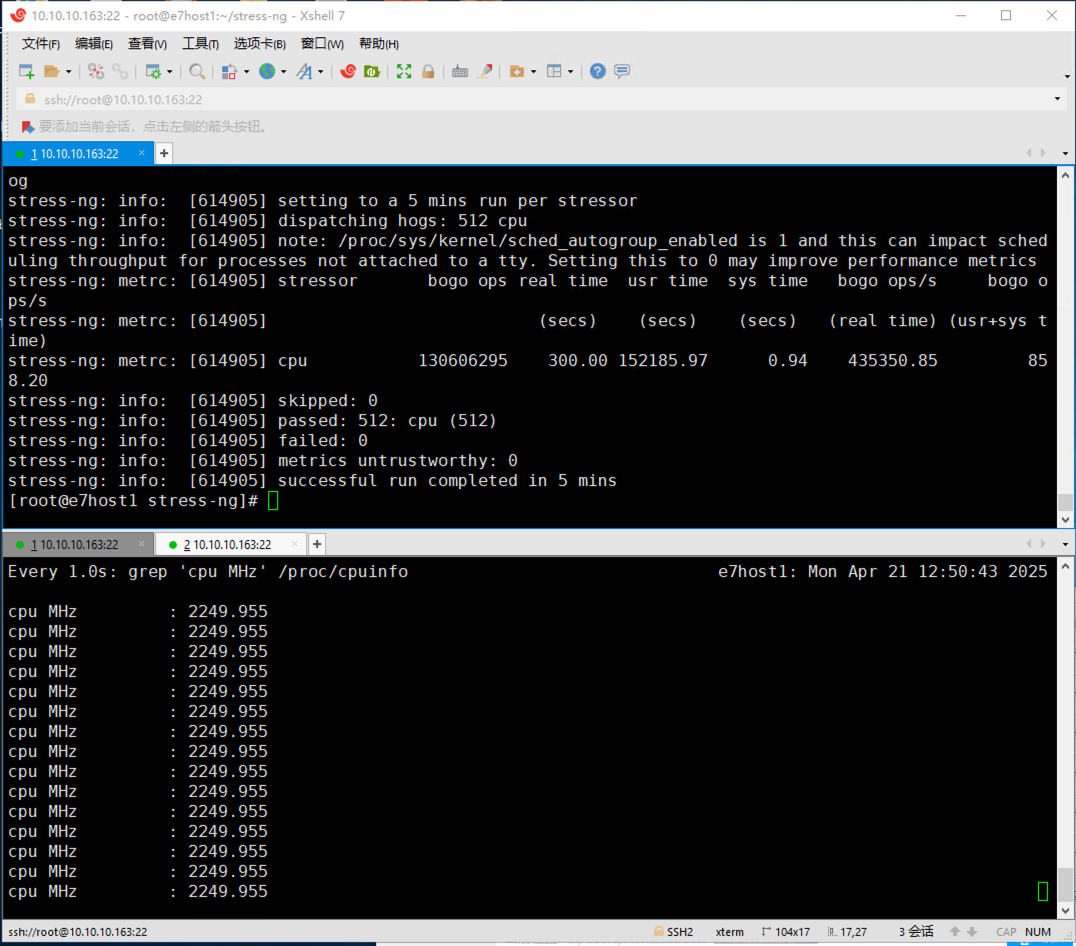
Task: Open session properties gear icon
Action: coord(153,71)
